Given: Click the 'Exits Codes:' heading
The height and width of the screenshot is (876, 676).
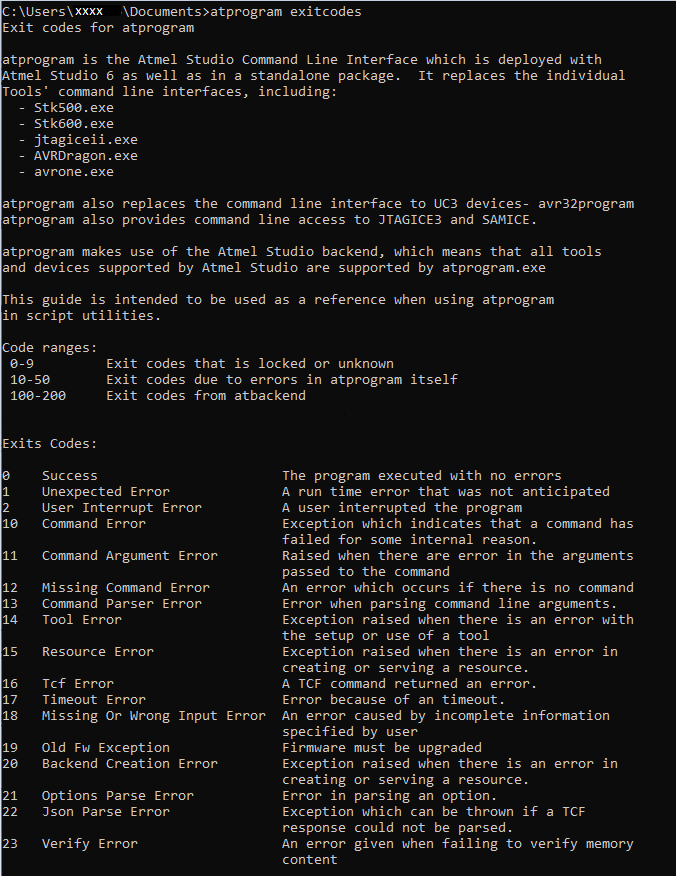Looking at the screenshot, I should coord(50,444).
